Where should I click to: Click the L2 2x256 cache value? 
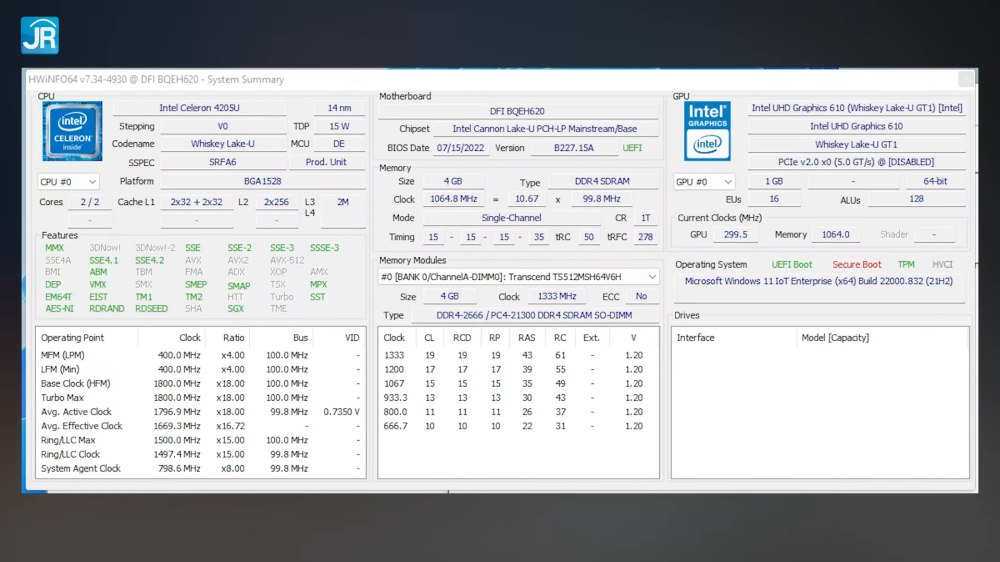[276, 202]
